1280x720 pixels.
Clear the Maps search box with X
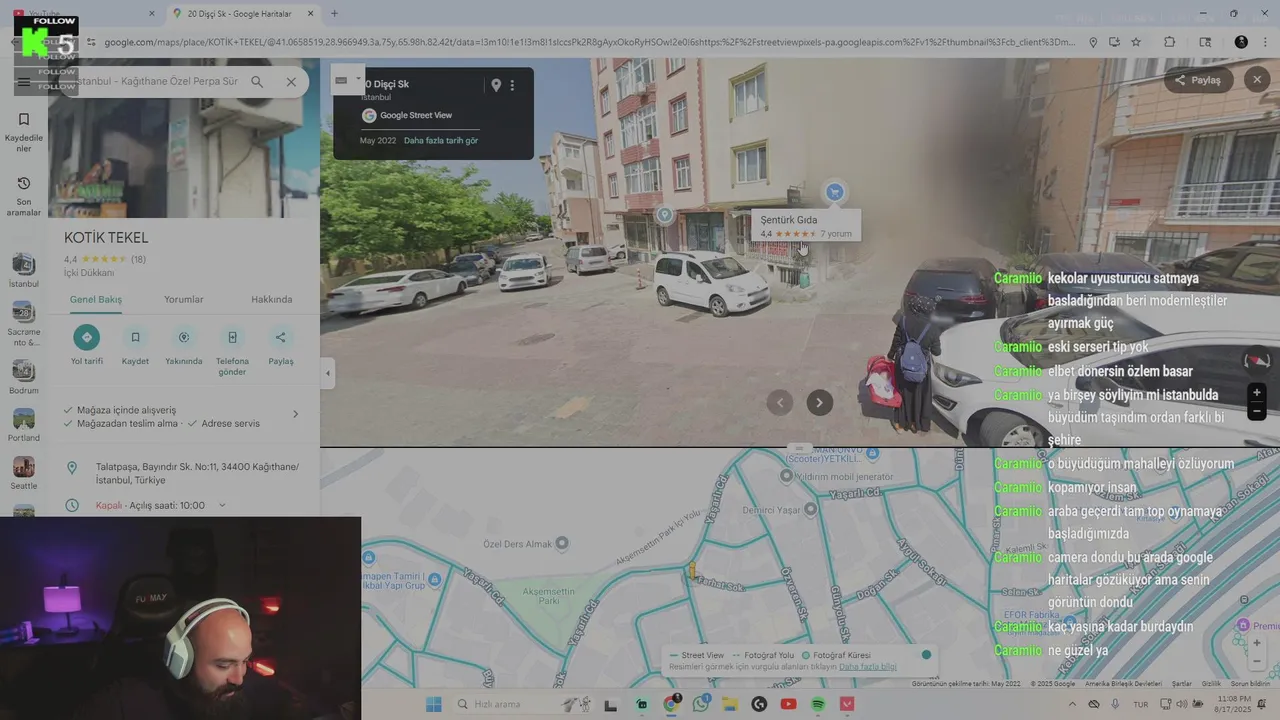pos(291,82)
